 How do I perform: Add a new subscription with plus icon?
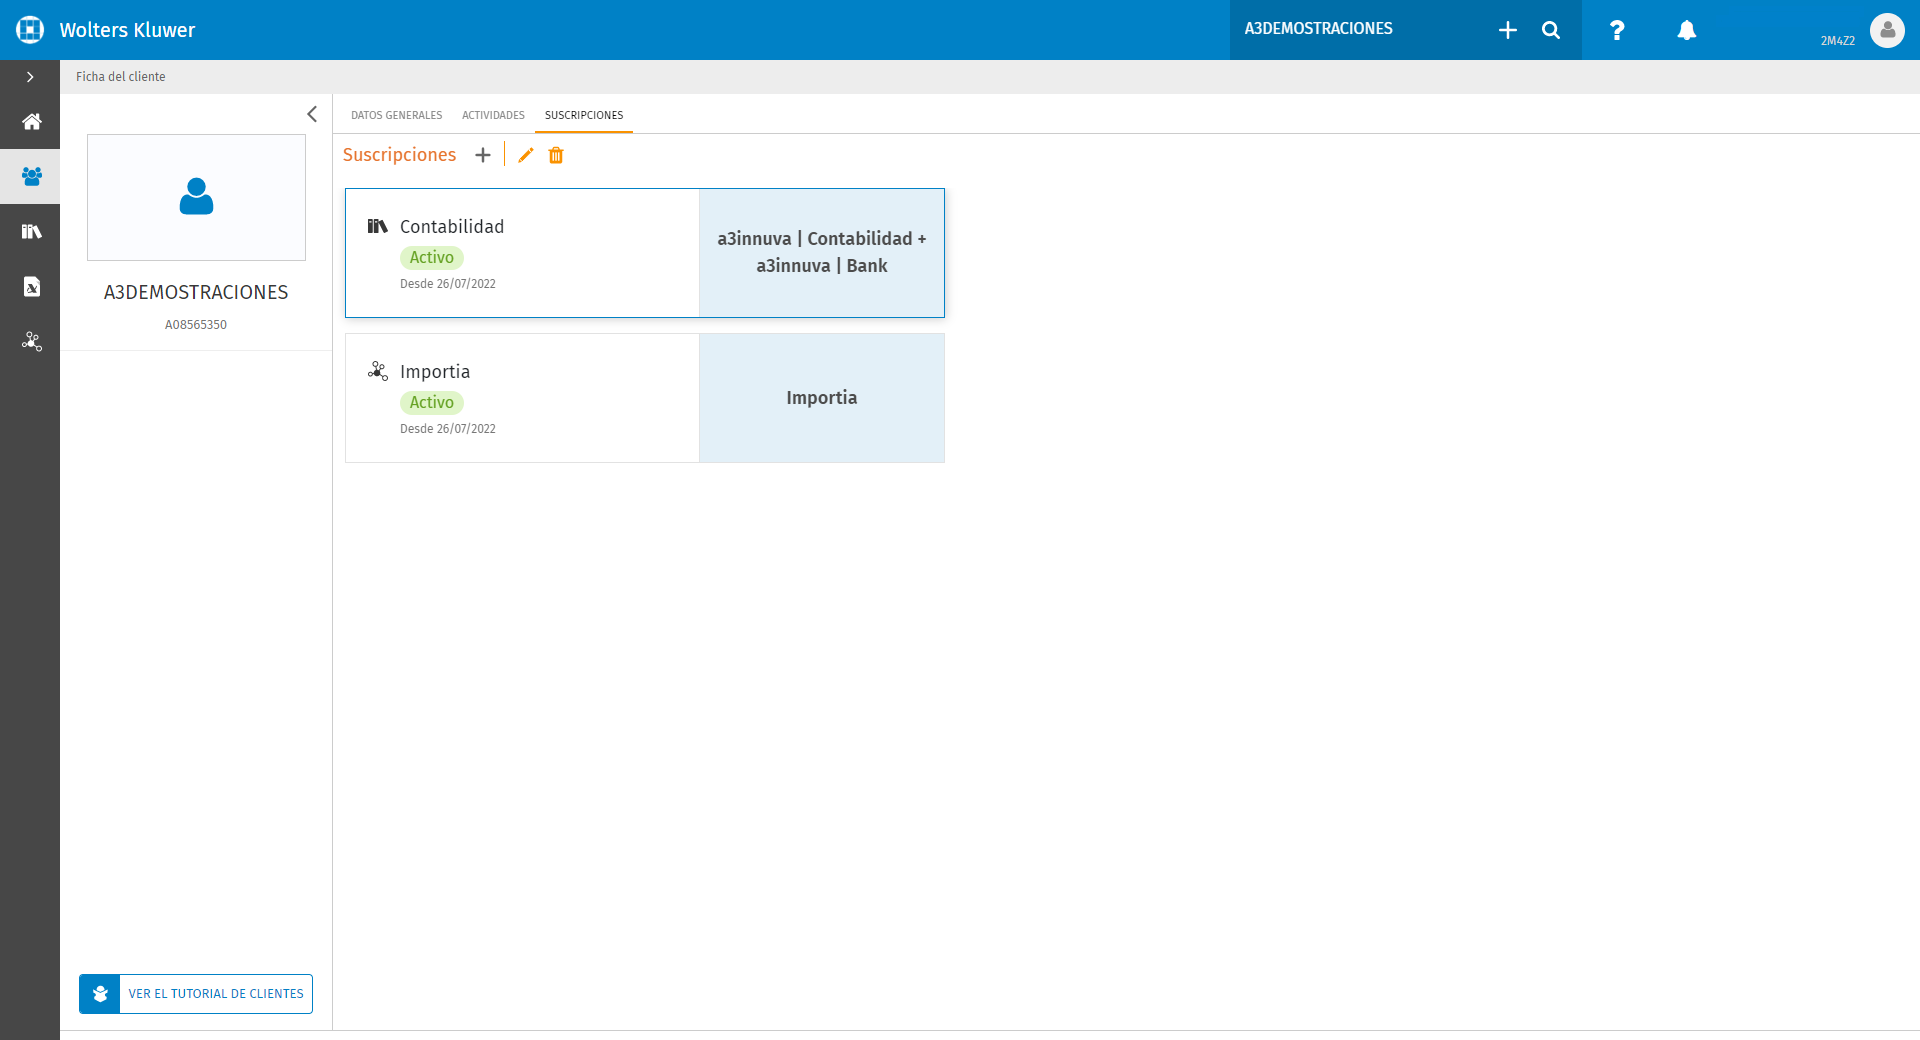pos(483,155)
